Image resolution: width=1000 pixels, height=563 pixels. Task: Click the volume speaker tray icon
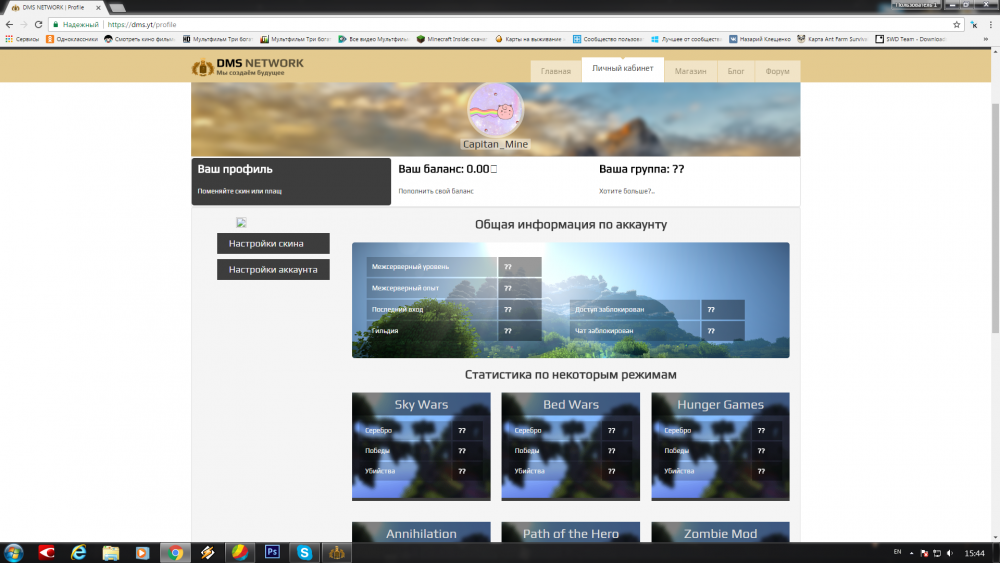948,552
